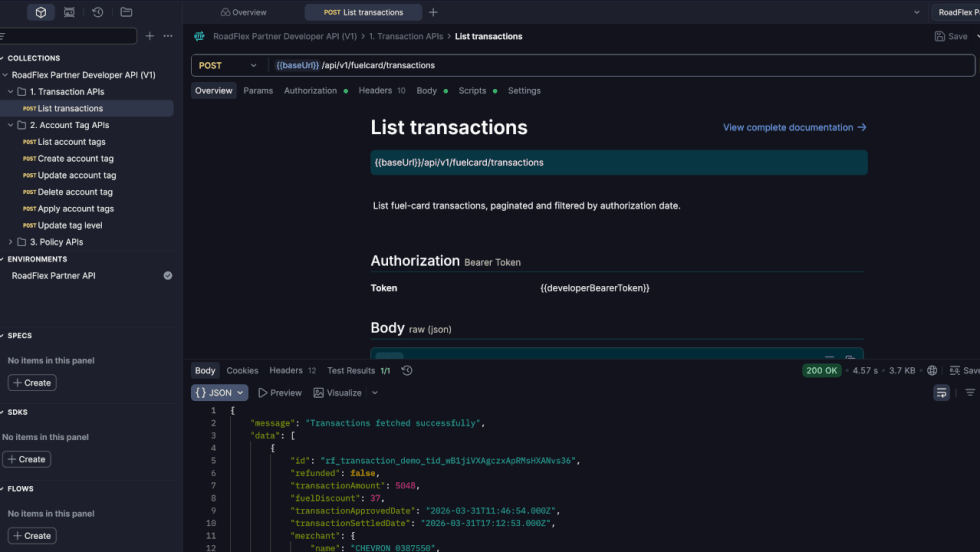Open the Apply account tags request
Viewport: 980px width, 552px height.
pos(76,209)
